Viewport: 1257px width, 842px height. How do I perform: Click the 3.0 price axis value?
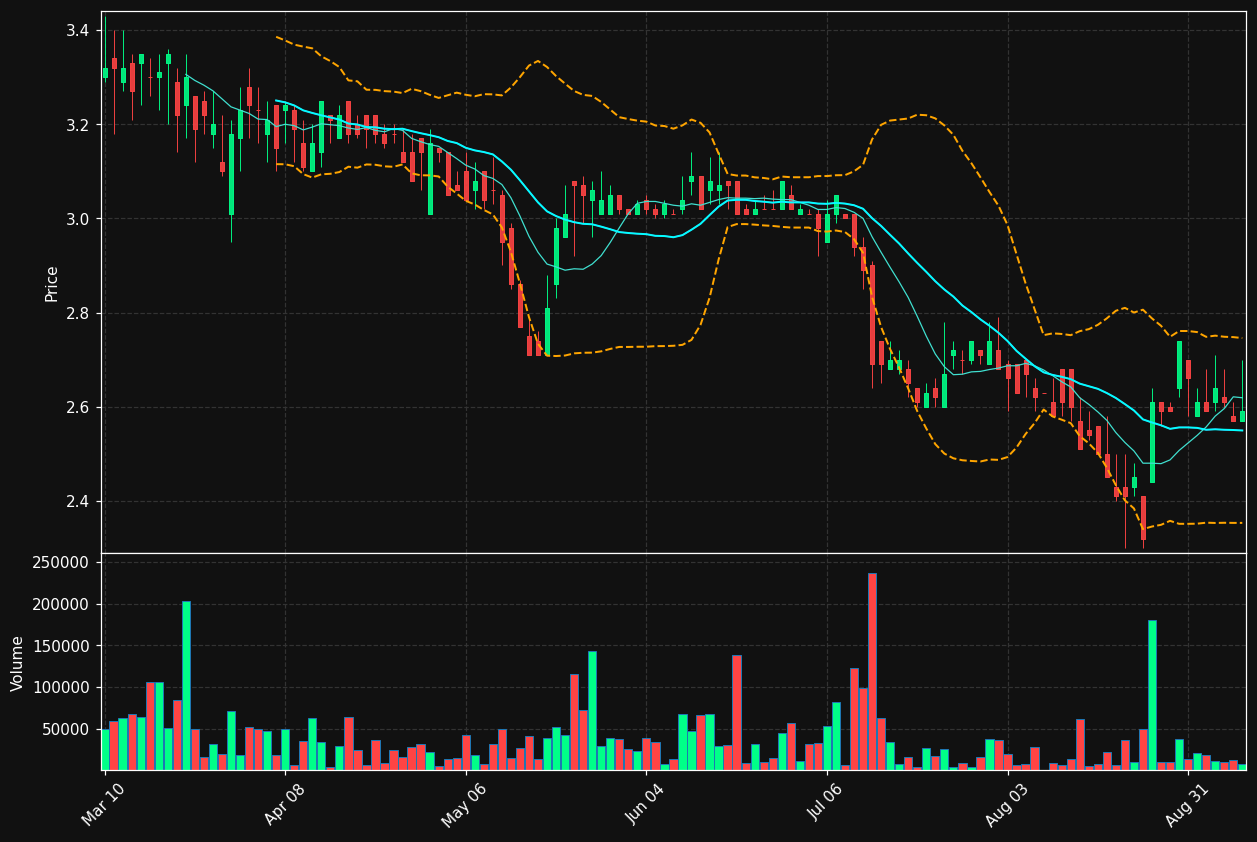click(x=78, y=219)
